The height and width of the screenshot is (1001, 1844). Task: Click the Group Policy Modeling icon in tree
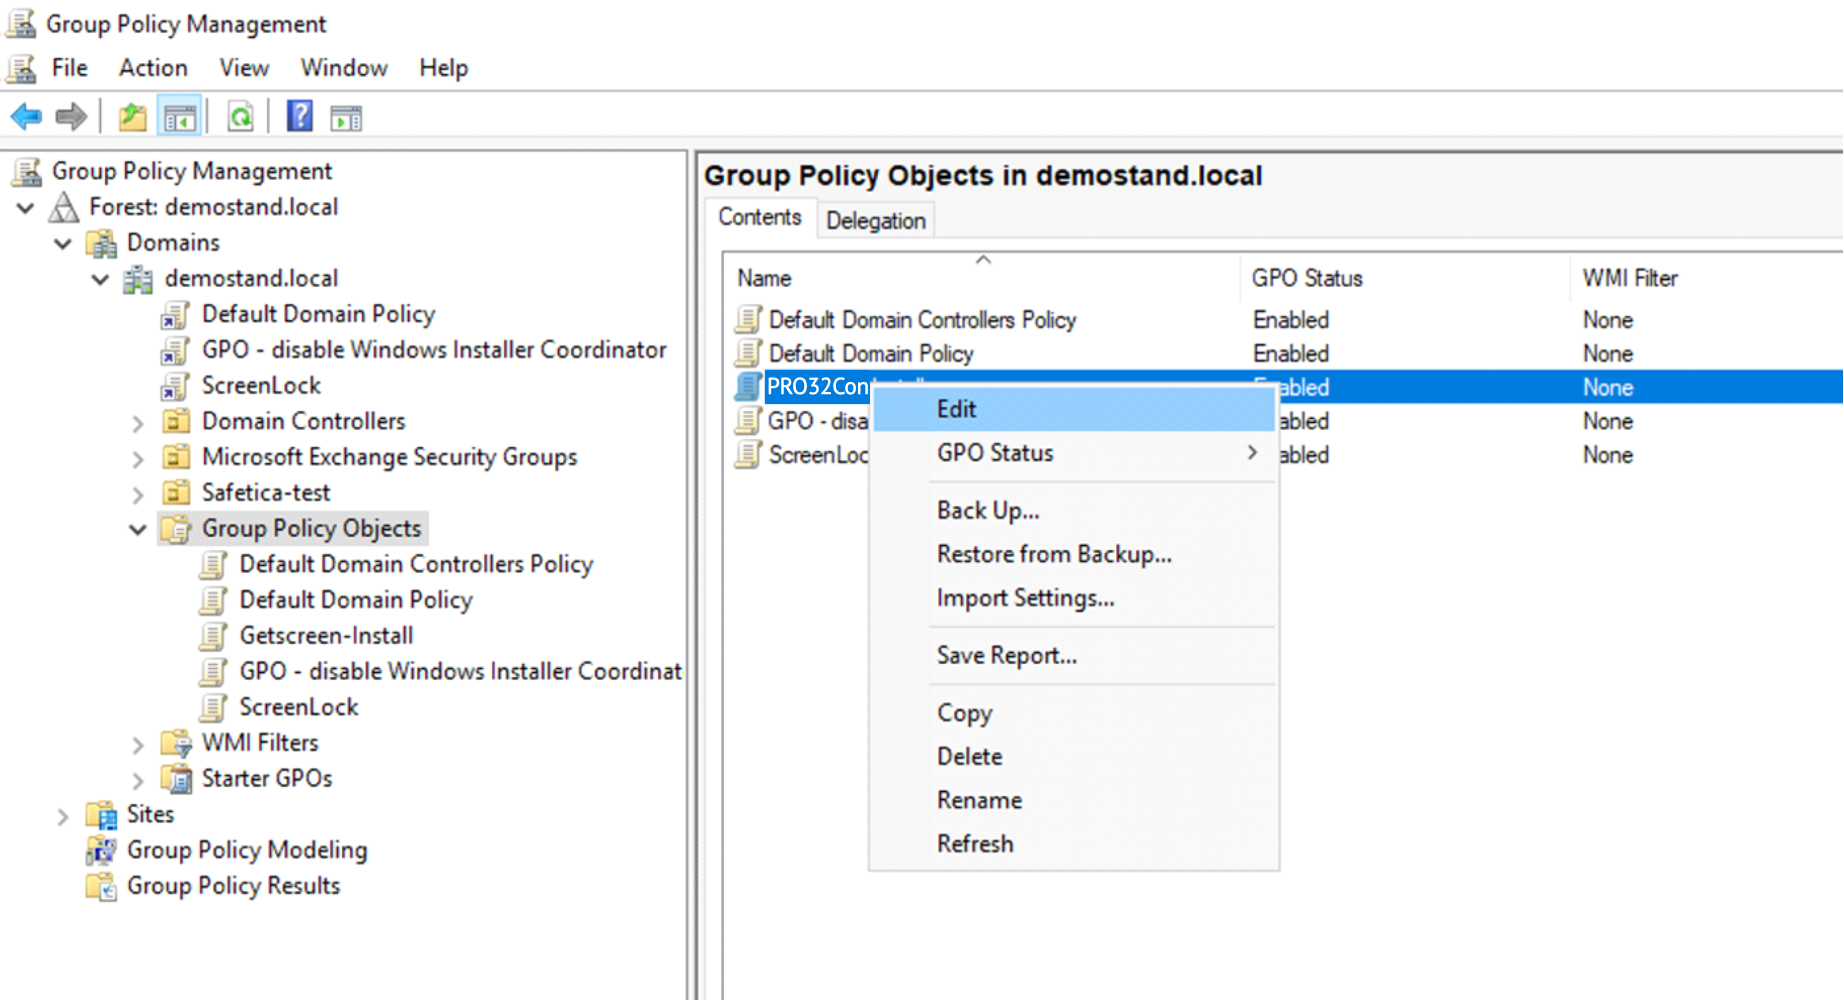pyautogui.click(x=101, y=850)
